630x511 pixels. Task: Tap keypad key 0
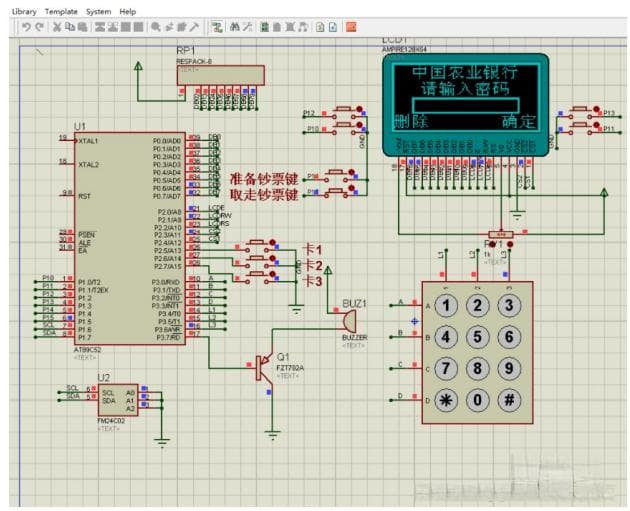pyautogui.click(x=477, y=400)
